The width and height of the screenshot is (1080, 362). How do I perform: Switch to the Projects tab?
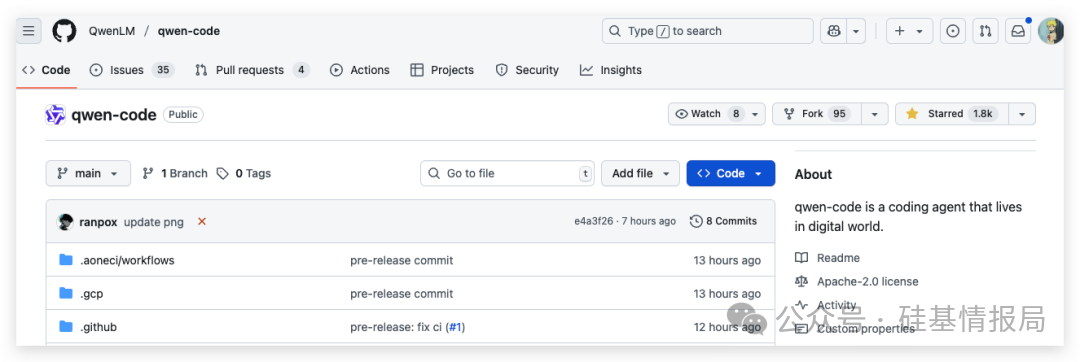point(442,70)
